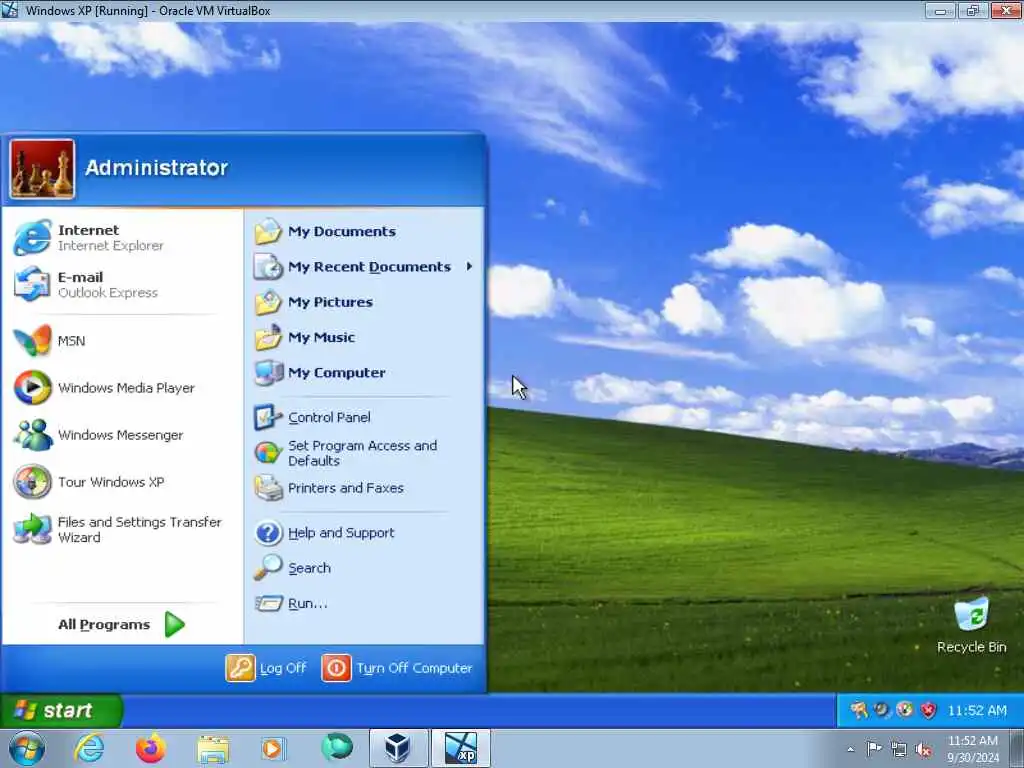Open host taskbar file explorer folder
The height and width of the screenshot is (768, 1024).
(213, 748)
